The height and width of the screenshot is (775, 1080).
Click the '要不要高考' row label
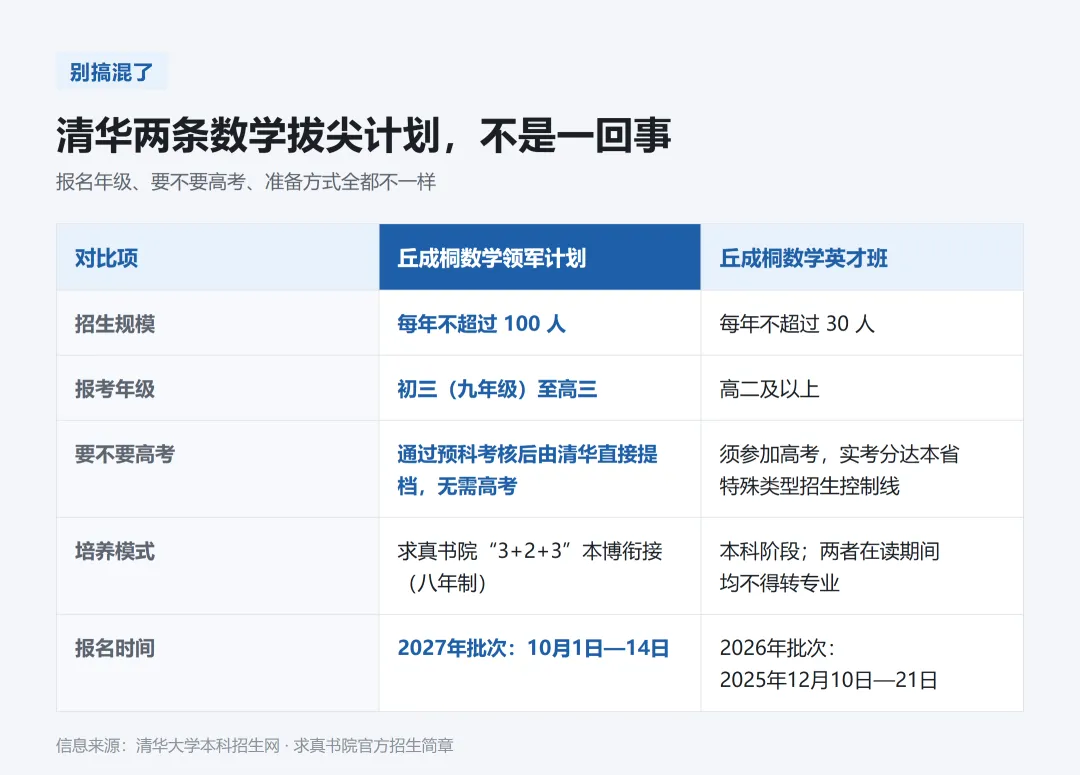click(125, 454)
